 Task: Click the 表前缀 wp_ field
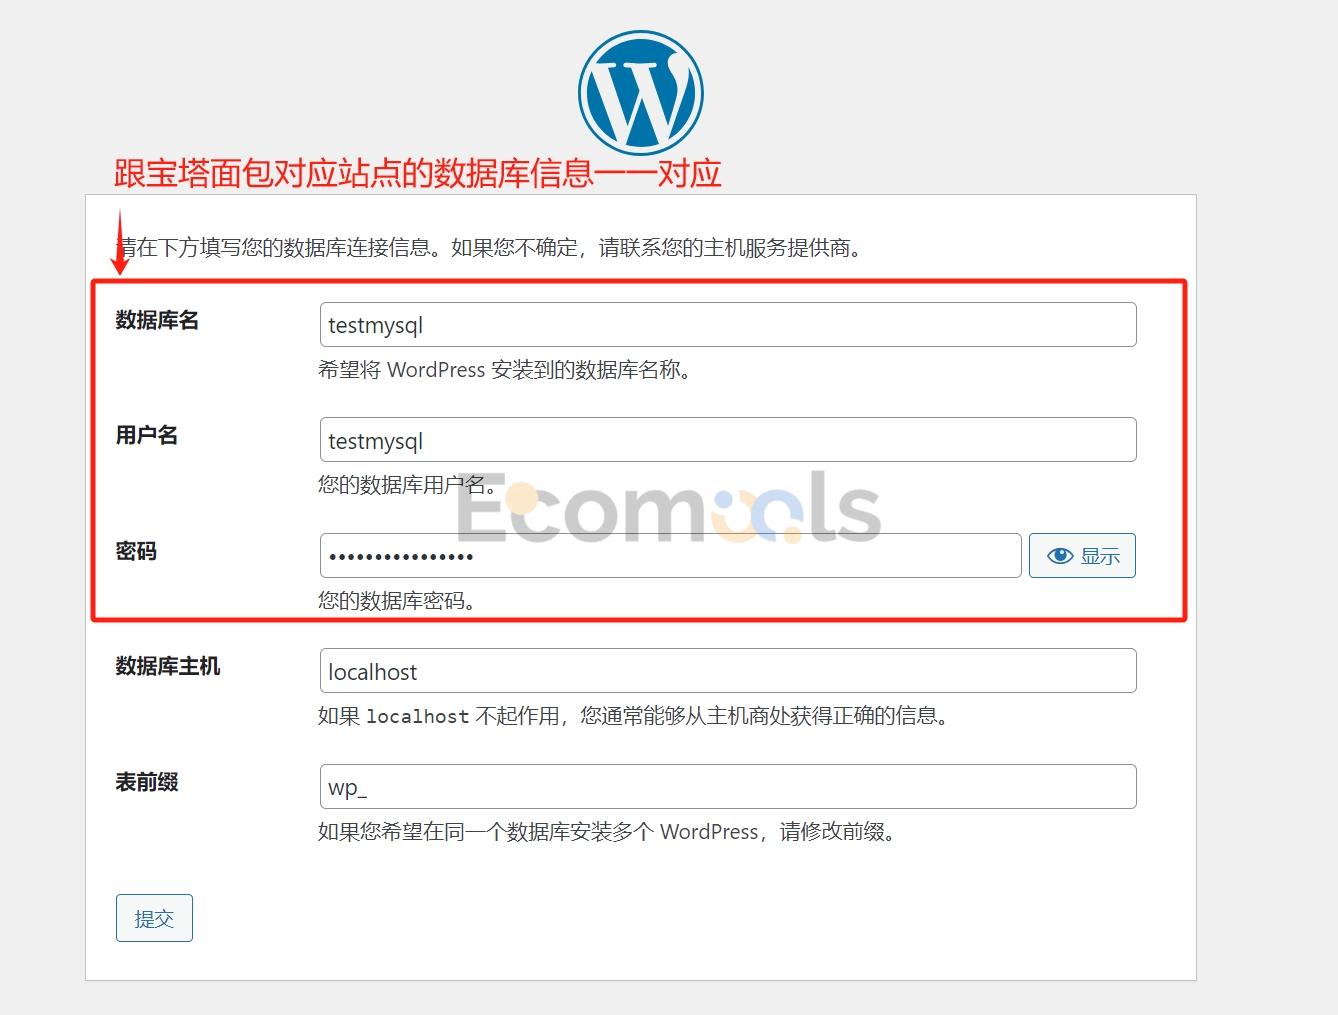(728, 787)
